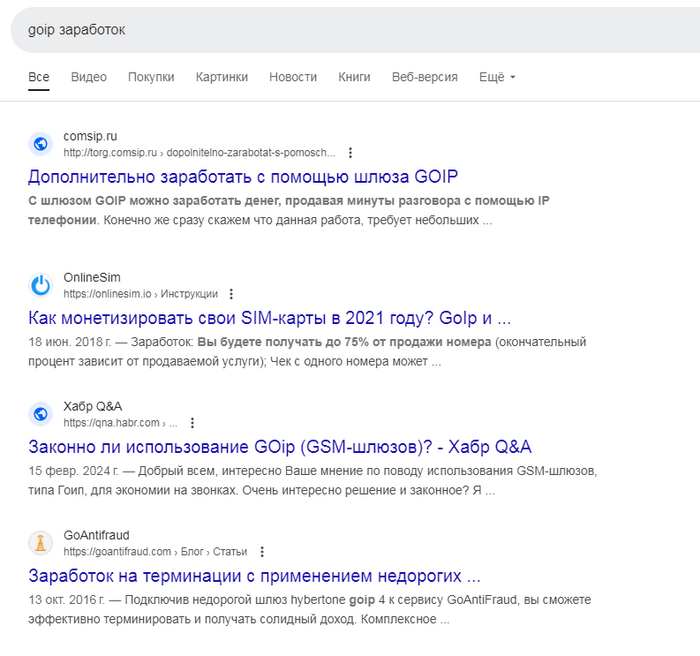Open the Книги search tab
700x656 pixels.
354,77
